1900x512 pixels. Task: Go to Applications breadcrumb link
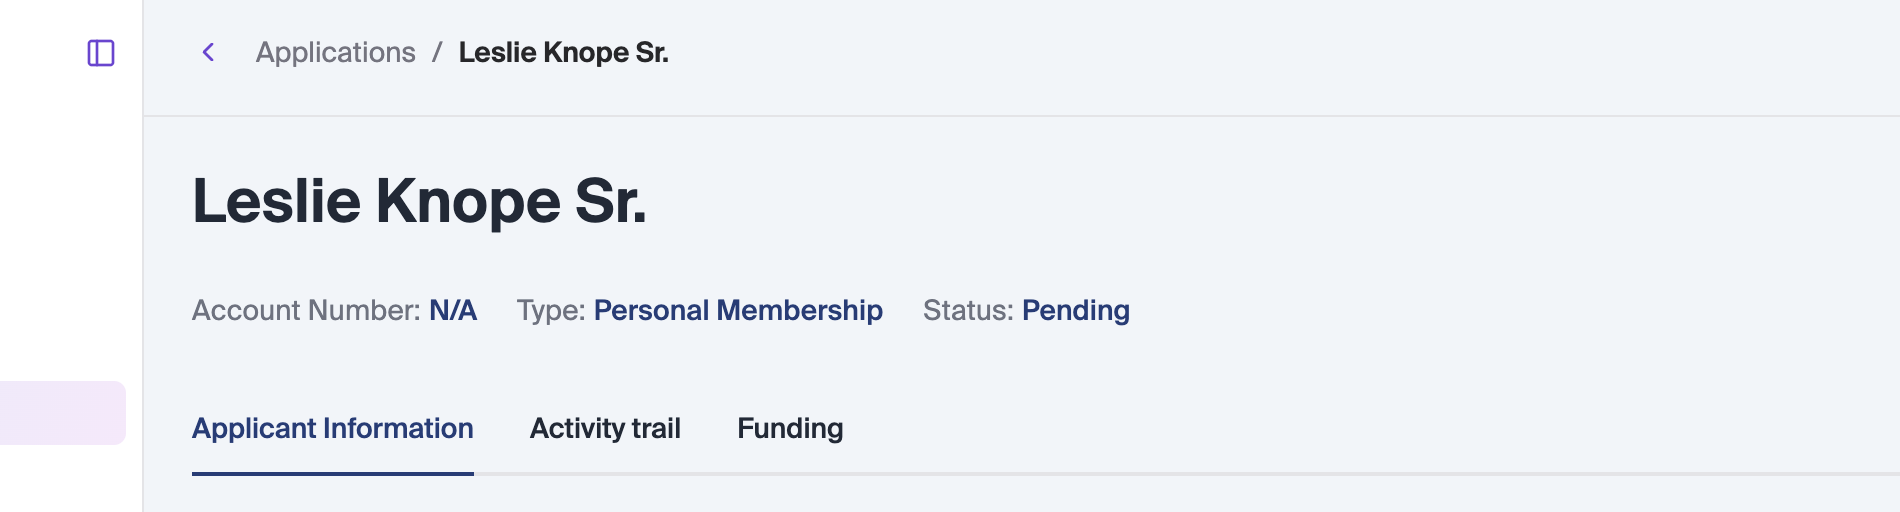(x=335, y=52)
